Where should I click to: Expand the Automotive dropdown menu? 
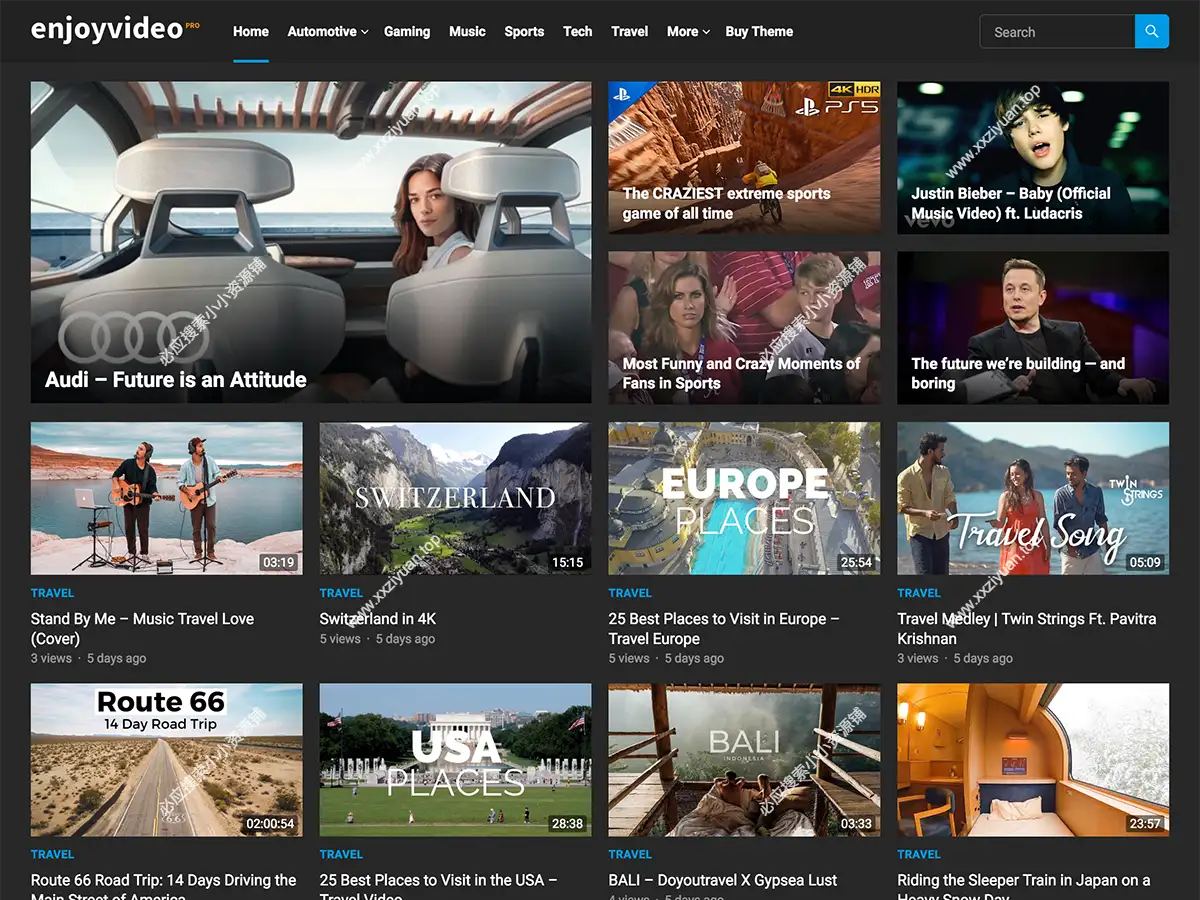(327, 32)
